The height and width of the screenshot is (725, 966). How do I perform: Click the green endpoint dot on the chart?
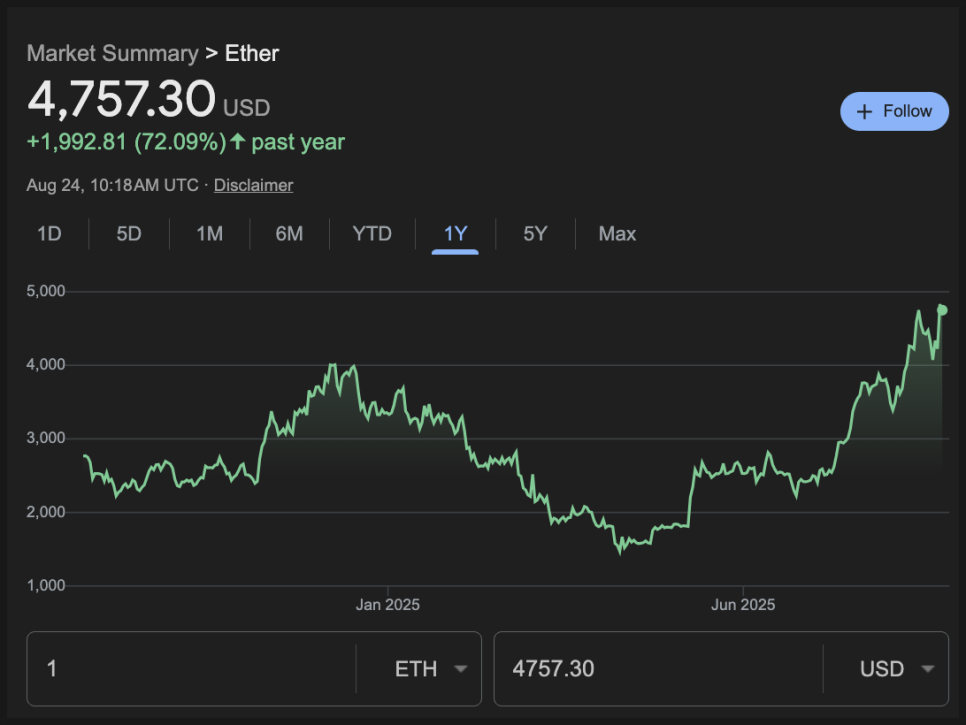pos(942,310)
